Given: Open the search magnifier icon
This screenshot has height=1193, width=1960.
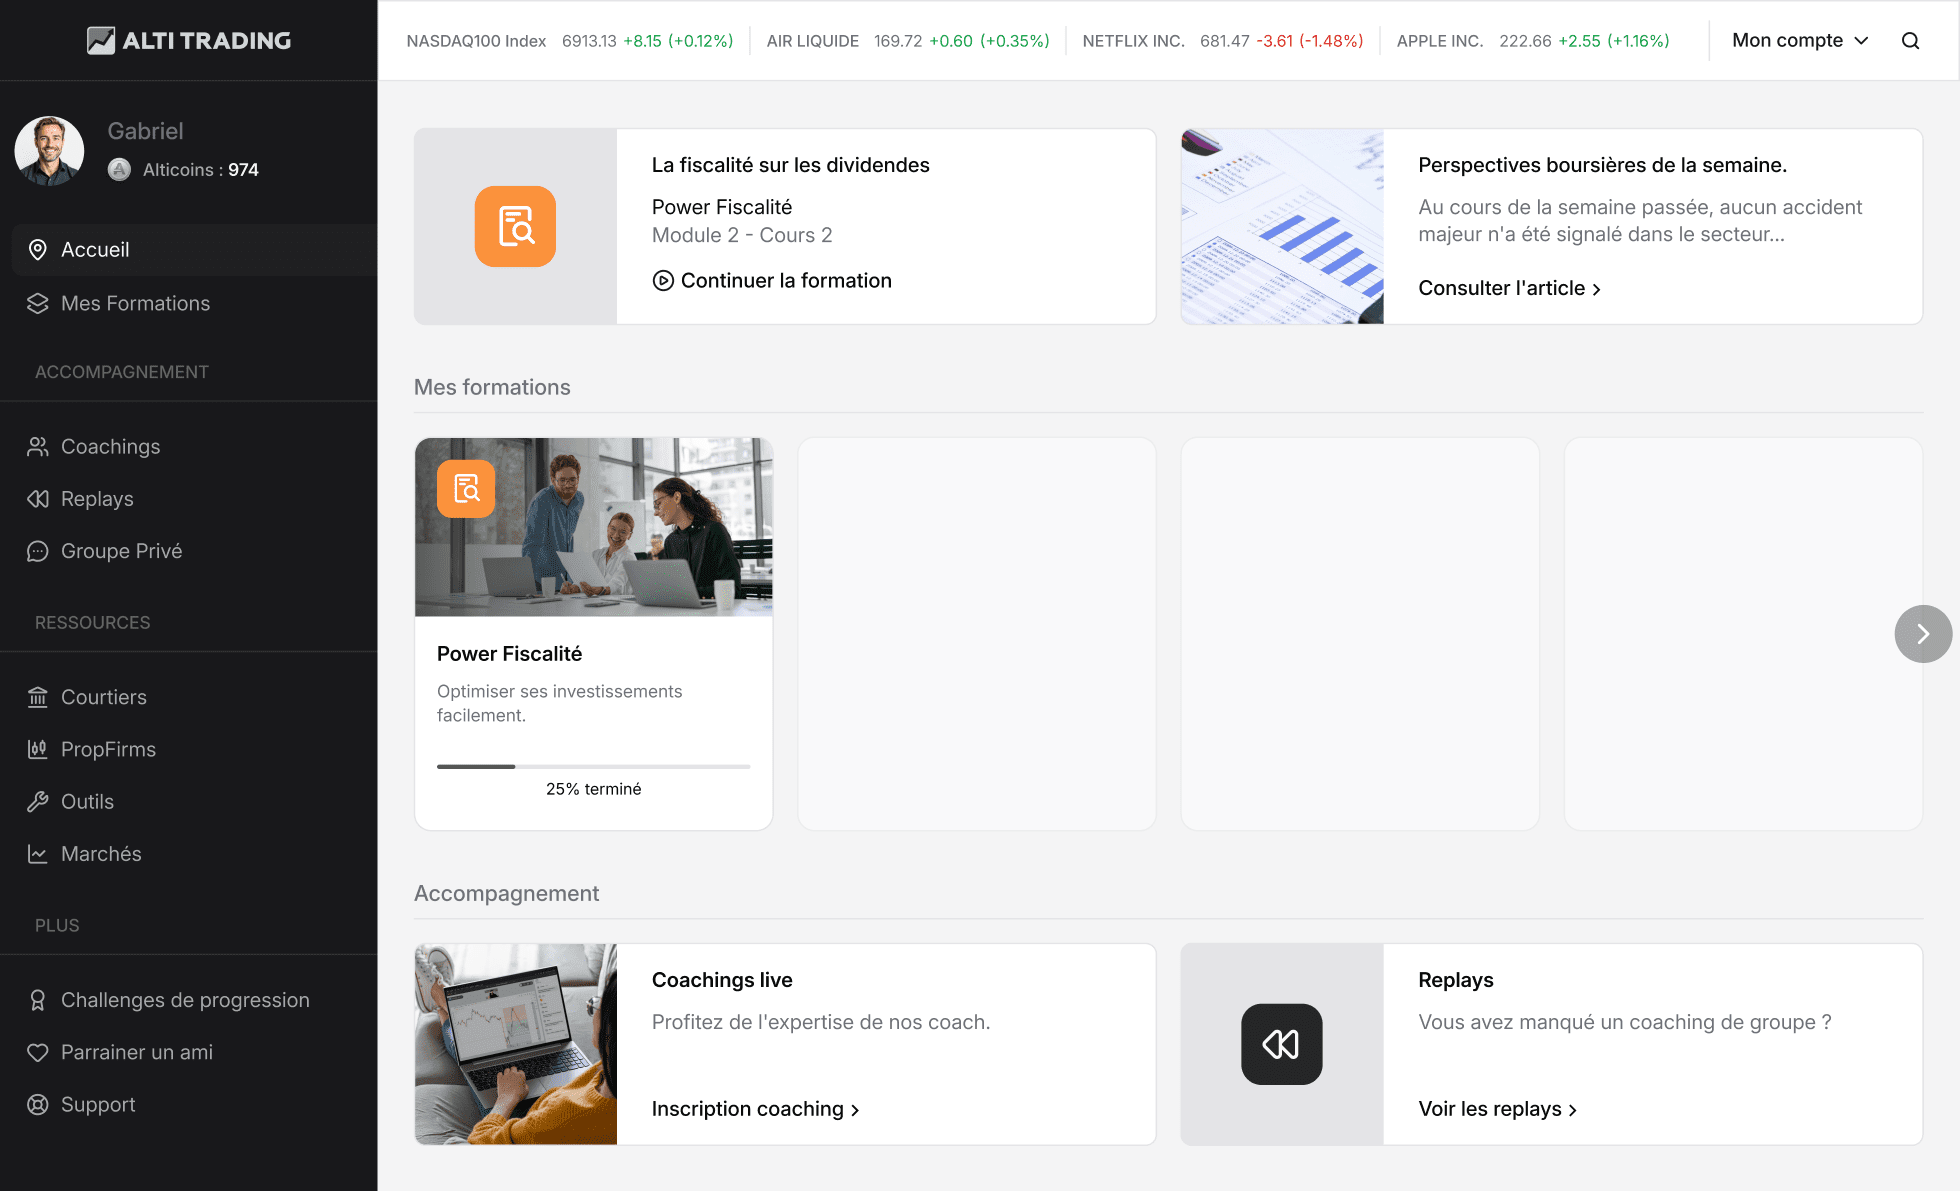Looking at the screenshot, I should coord(1910,41).
